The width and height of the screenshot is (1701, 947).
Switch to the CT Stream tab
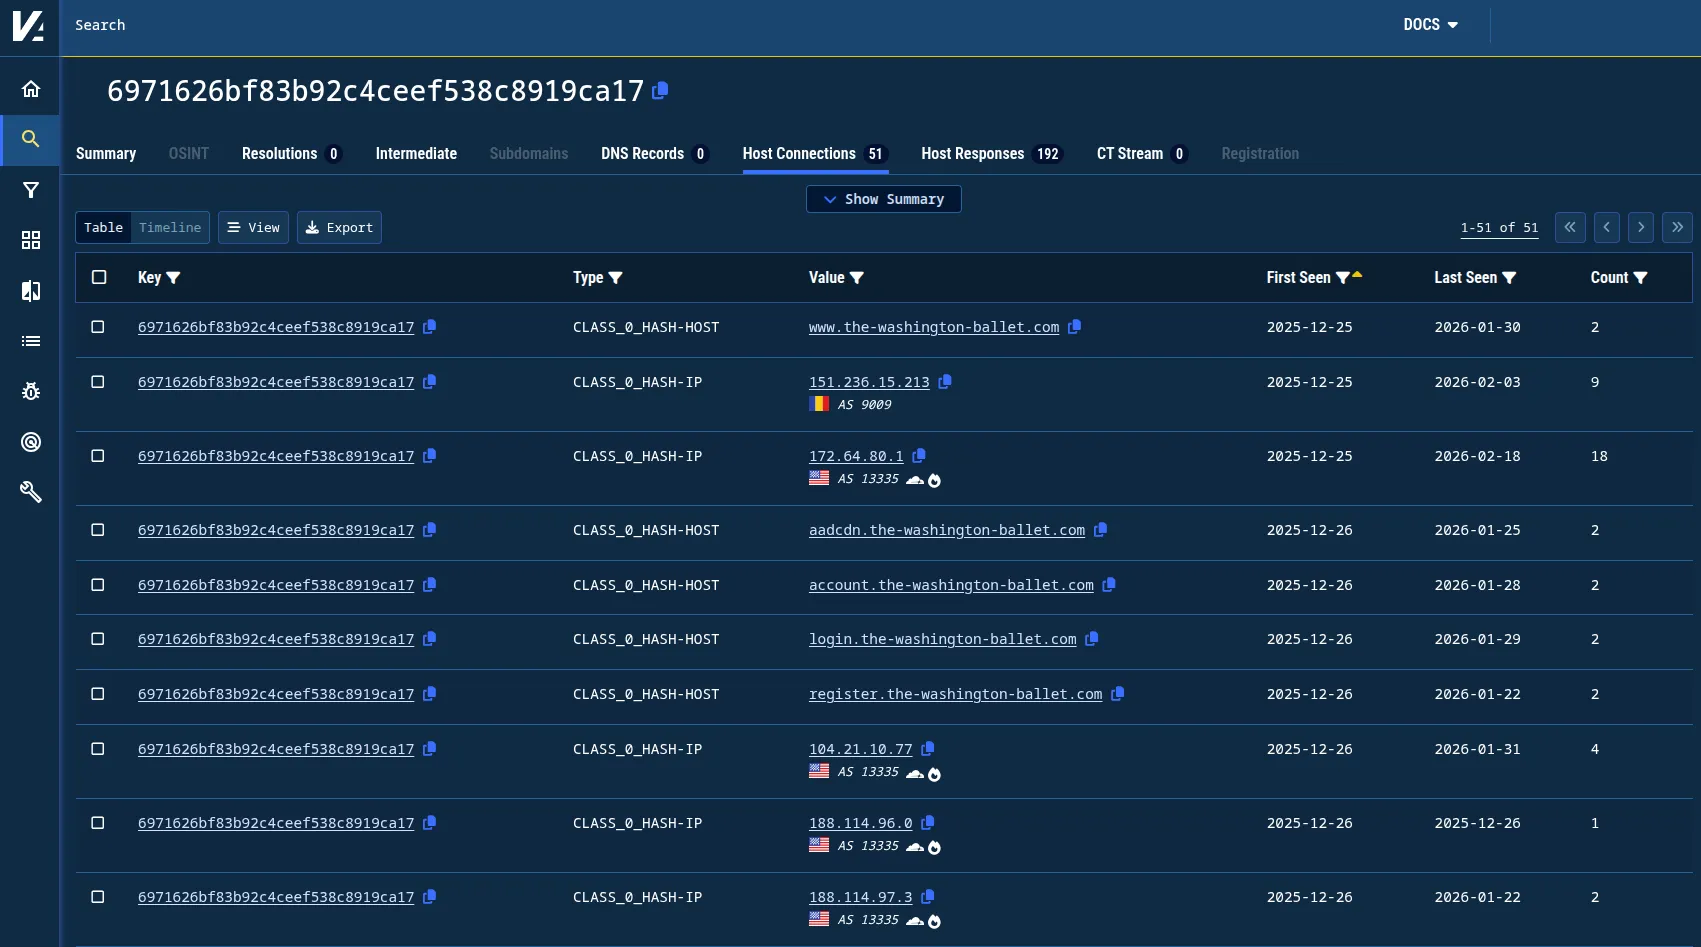click(x=1141, y=154)
